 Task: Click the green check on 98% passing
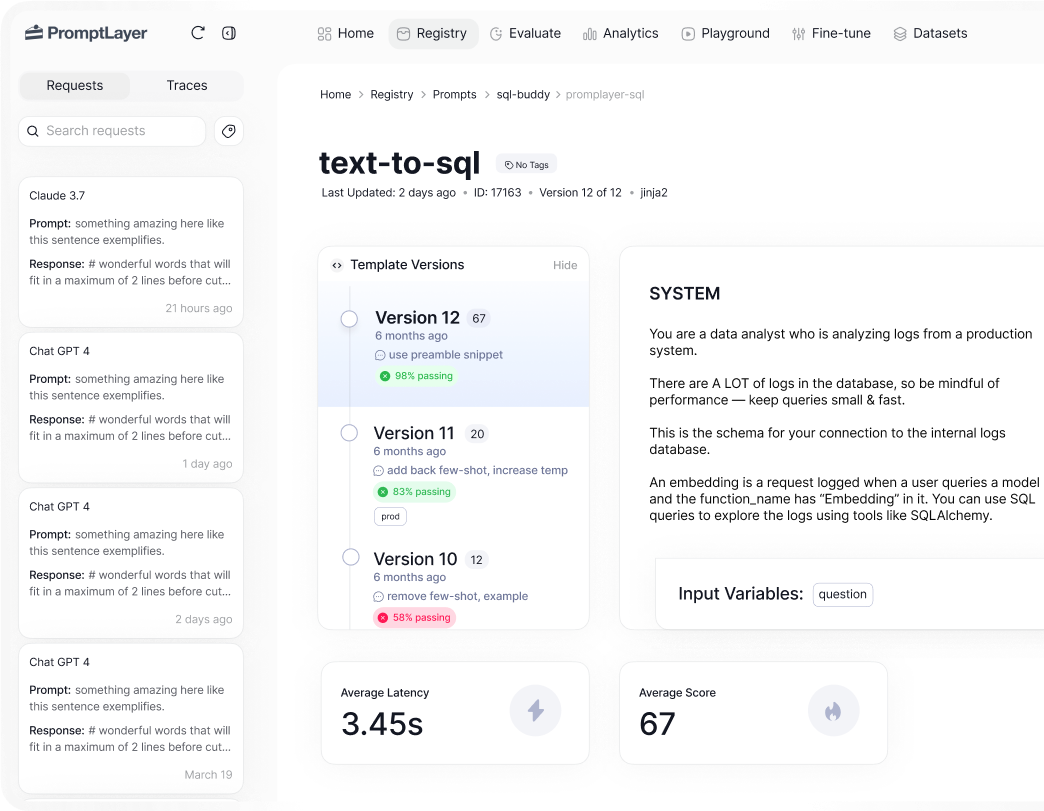[x=385, y=376]
